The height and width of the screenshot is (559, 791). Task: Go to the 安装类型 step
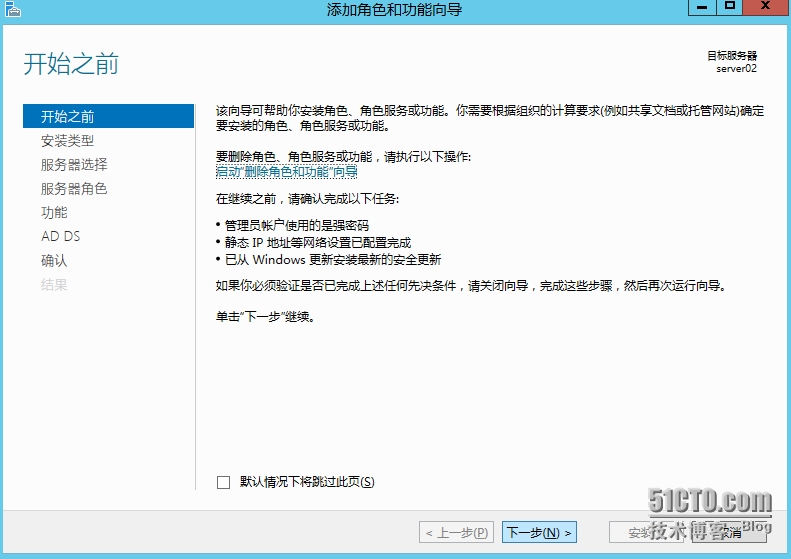coord(68,141)
